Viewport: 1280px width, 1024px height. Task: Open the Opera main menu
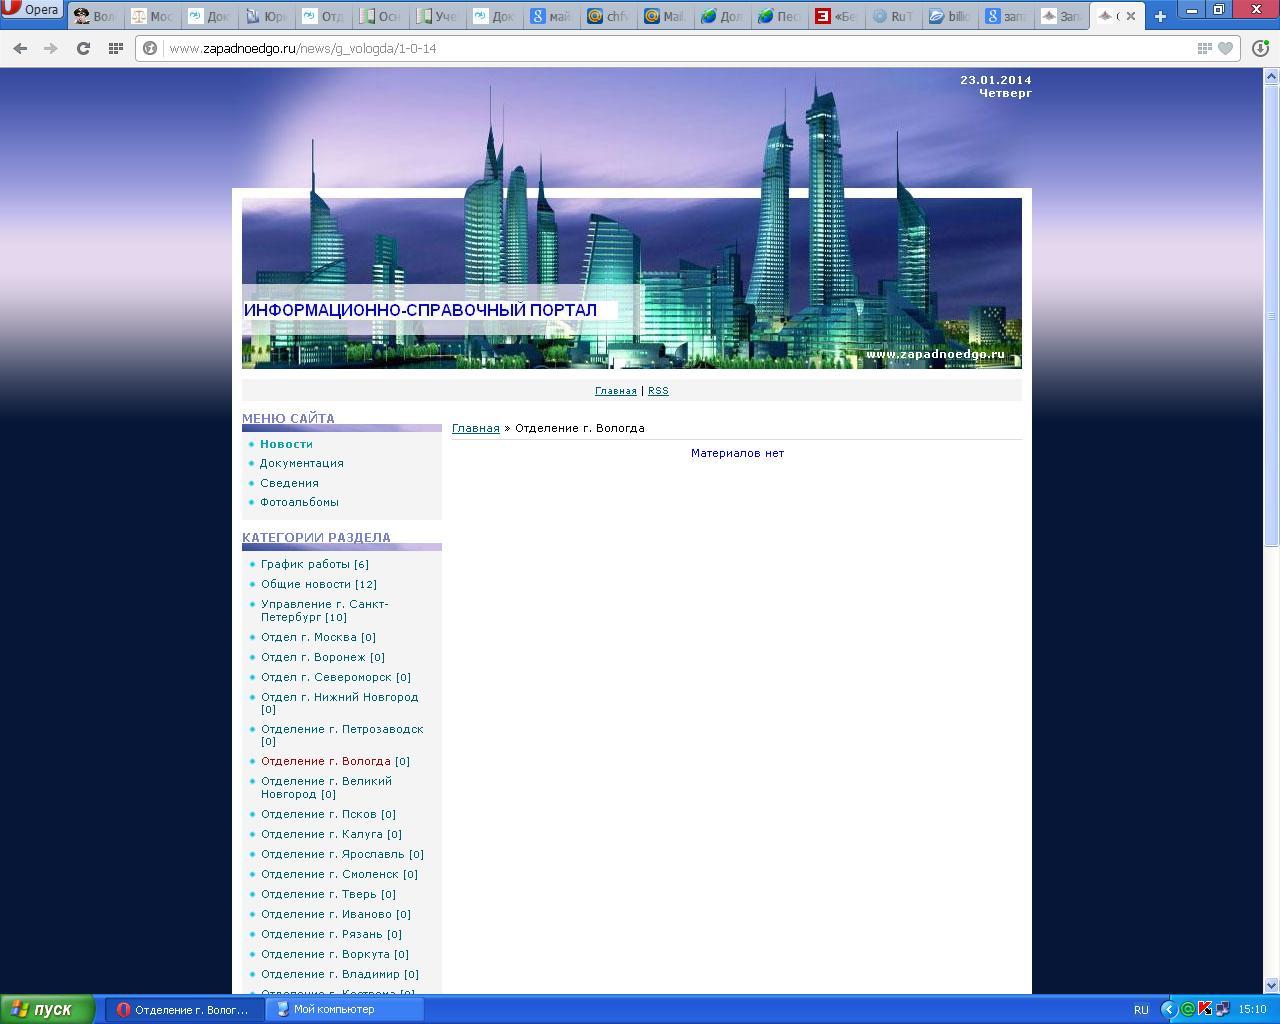coord(32,11)
